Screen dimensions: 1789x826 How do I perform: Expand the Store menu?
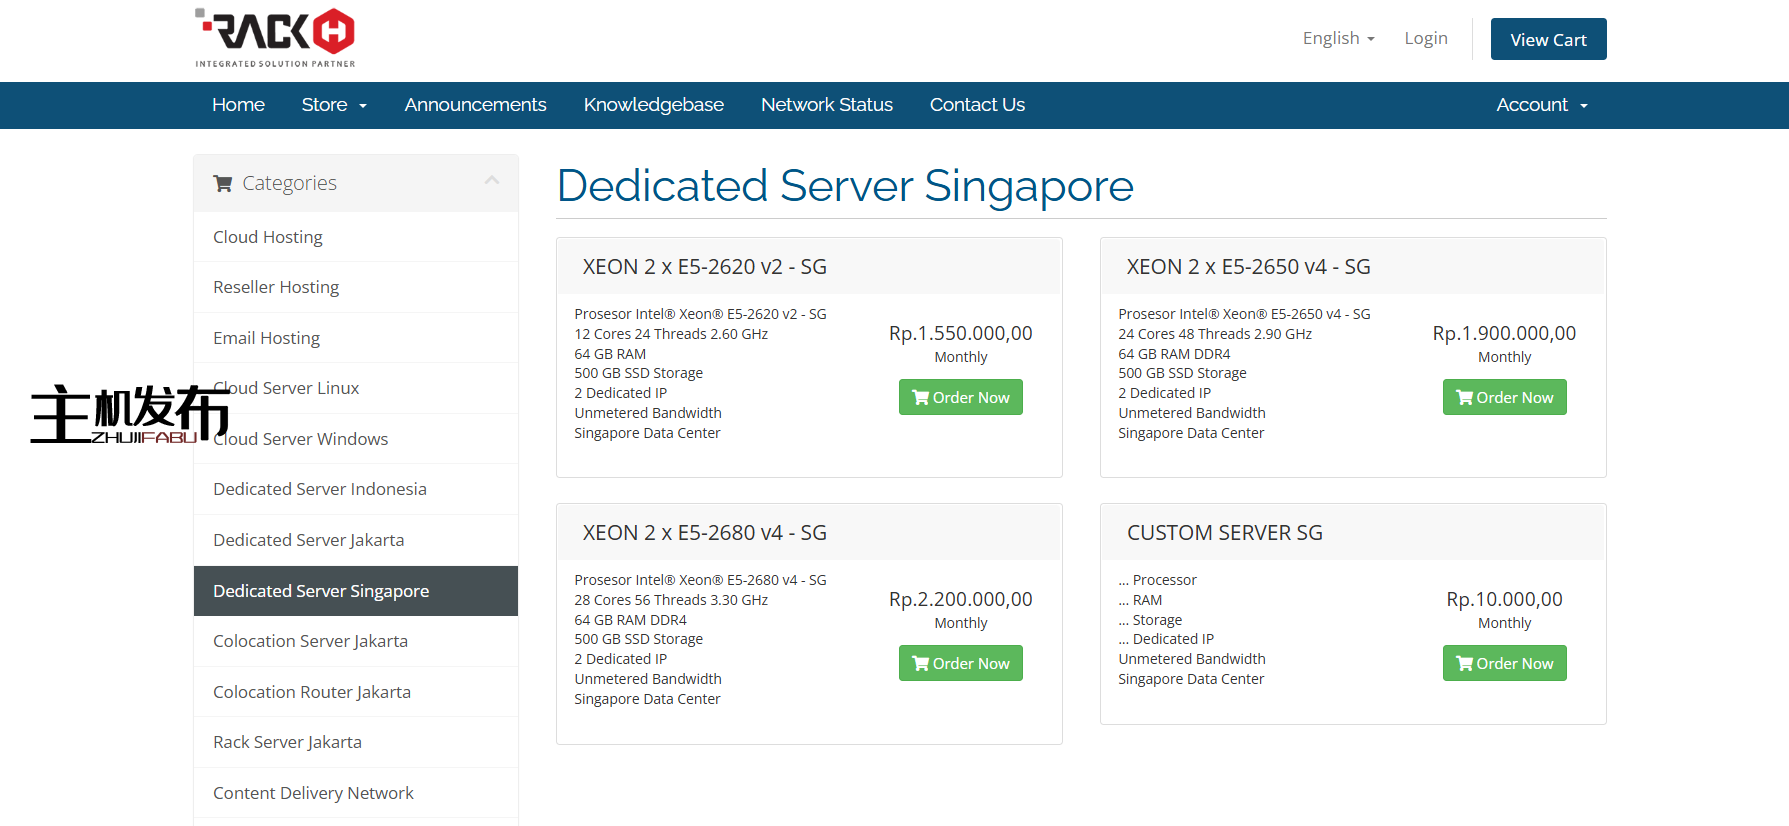pyautogui.click(x=334, y=105)
